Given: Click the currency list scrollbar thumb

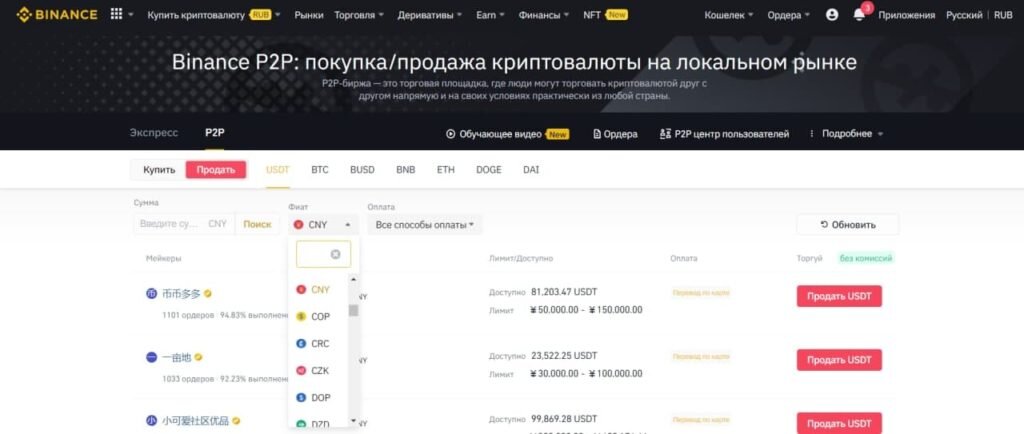Looking at the screenshot, I should click(353, 310).
